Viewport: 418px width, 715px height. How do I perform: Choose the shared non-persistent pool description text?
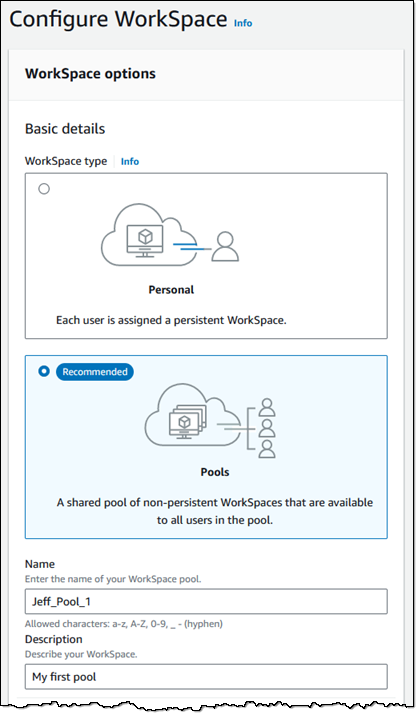pyautogui.click(x=215, y=511)
